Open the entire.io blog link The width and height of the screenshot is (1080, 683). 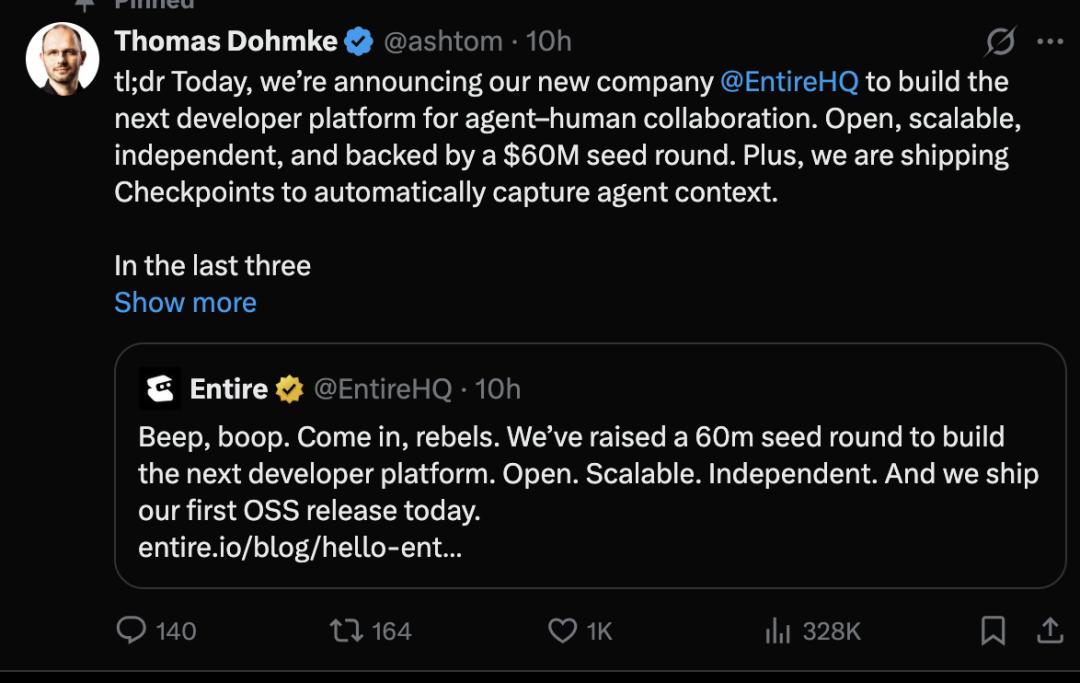coord(300,548)
